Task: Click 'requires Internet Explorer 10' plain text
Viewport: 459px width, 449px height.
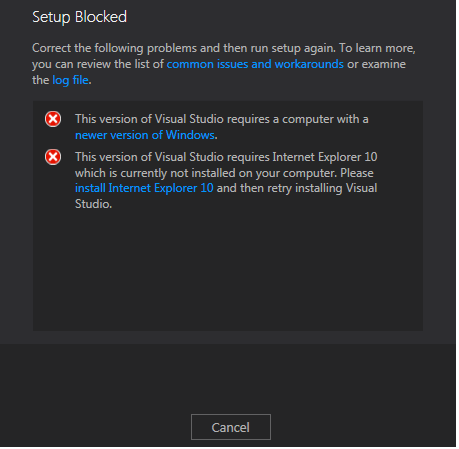Action: point(302,157)
